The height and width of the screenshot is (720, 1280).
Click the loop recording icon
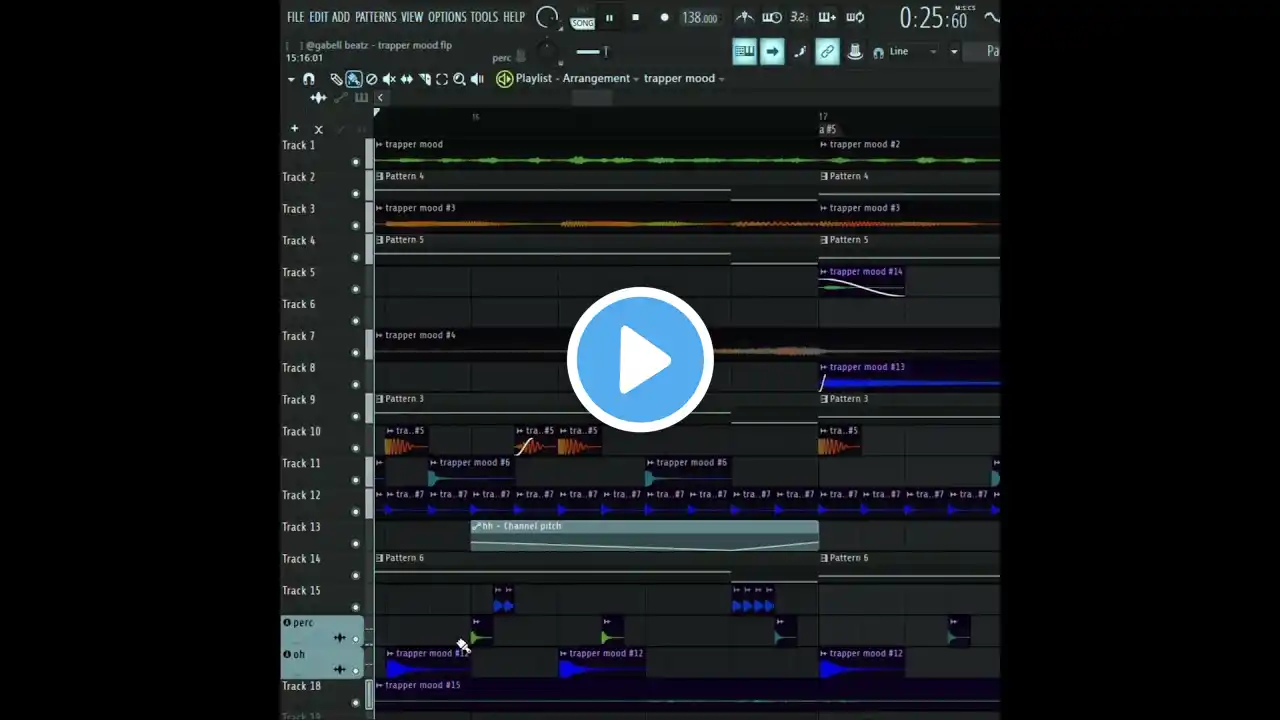(x=855, y=17)
